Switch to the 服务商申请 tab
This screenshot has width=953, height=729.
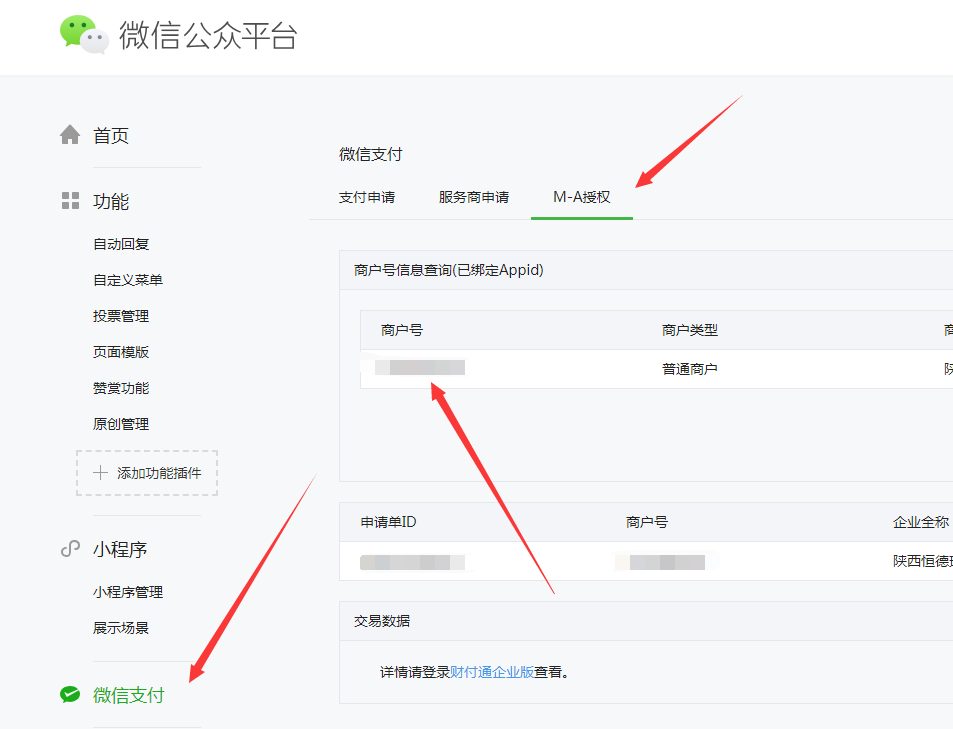474,197
